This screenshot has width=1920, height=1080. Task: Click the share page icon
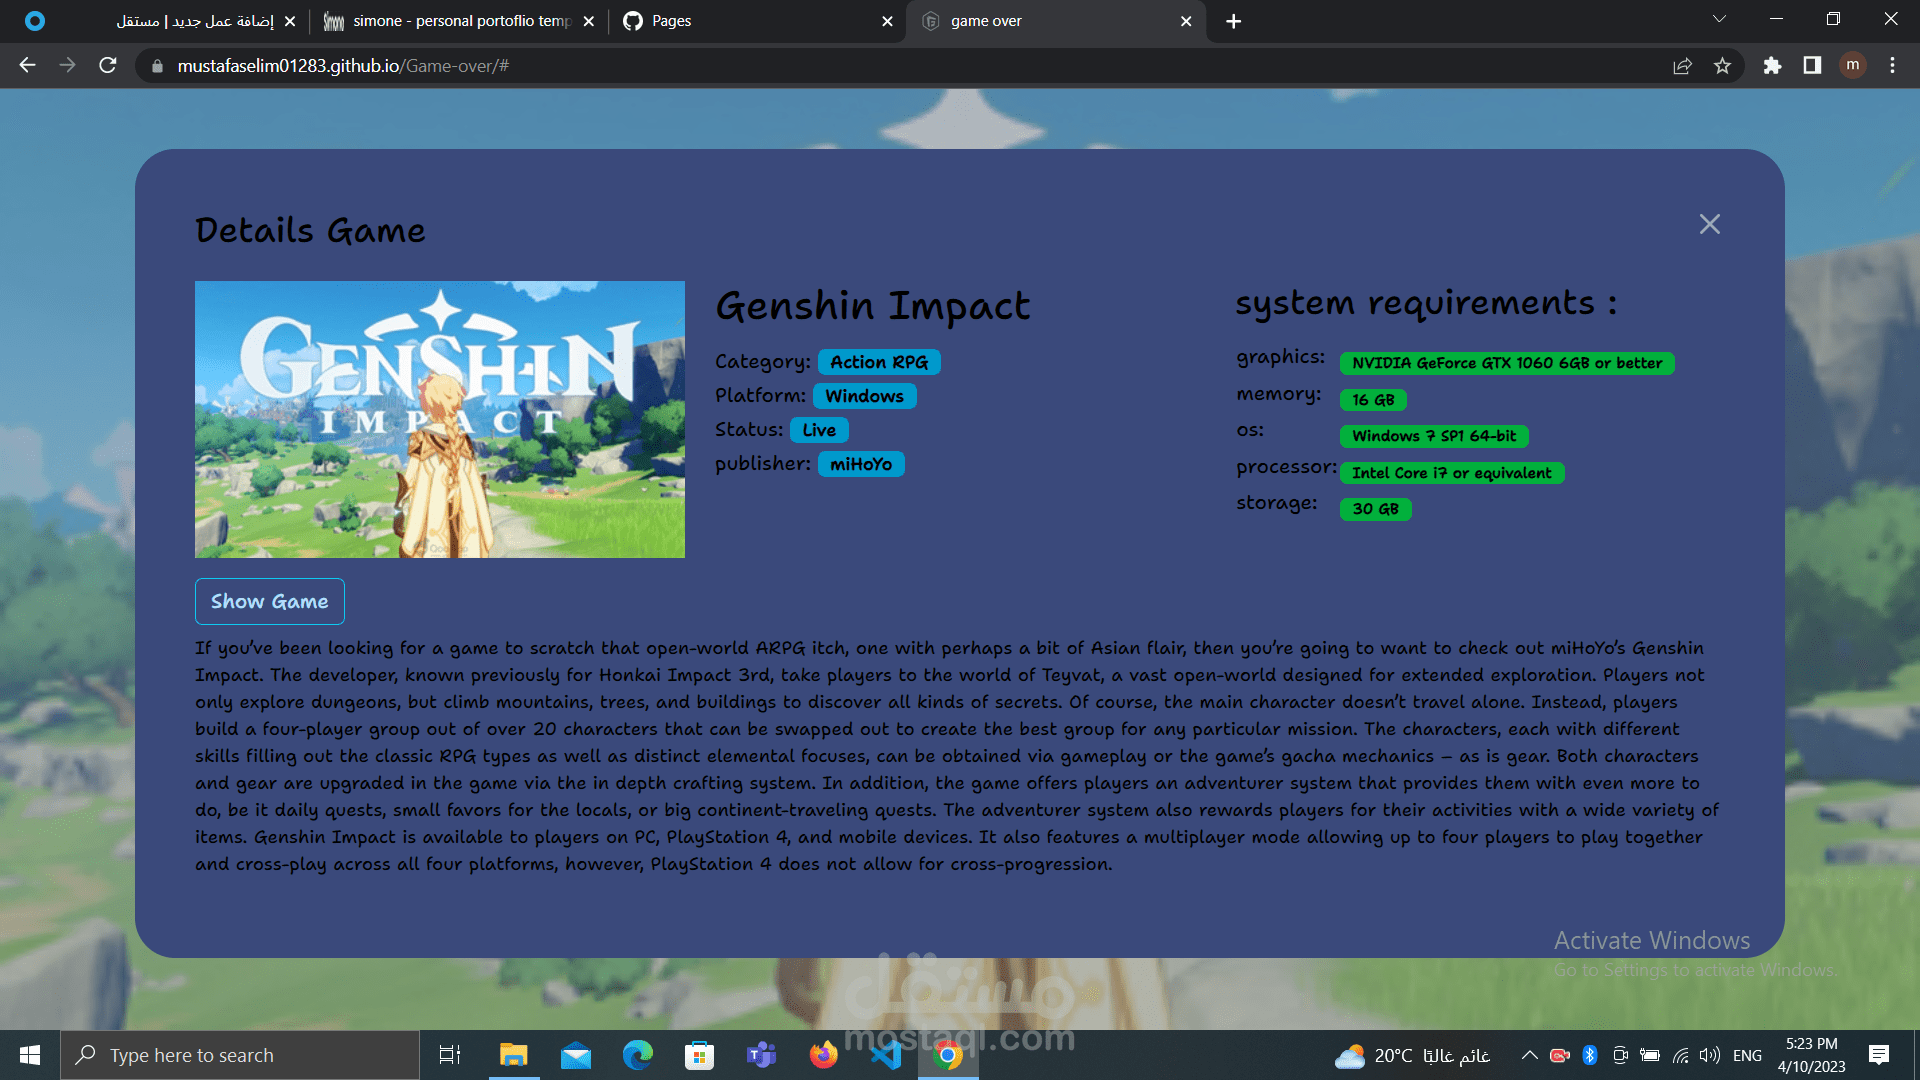pyautogui.click(x=1682, y=66)
